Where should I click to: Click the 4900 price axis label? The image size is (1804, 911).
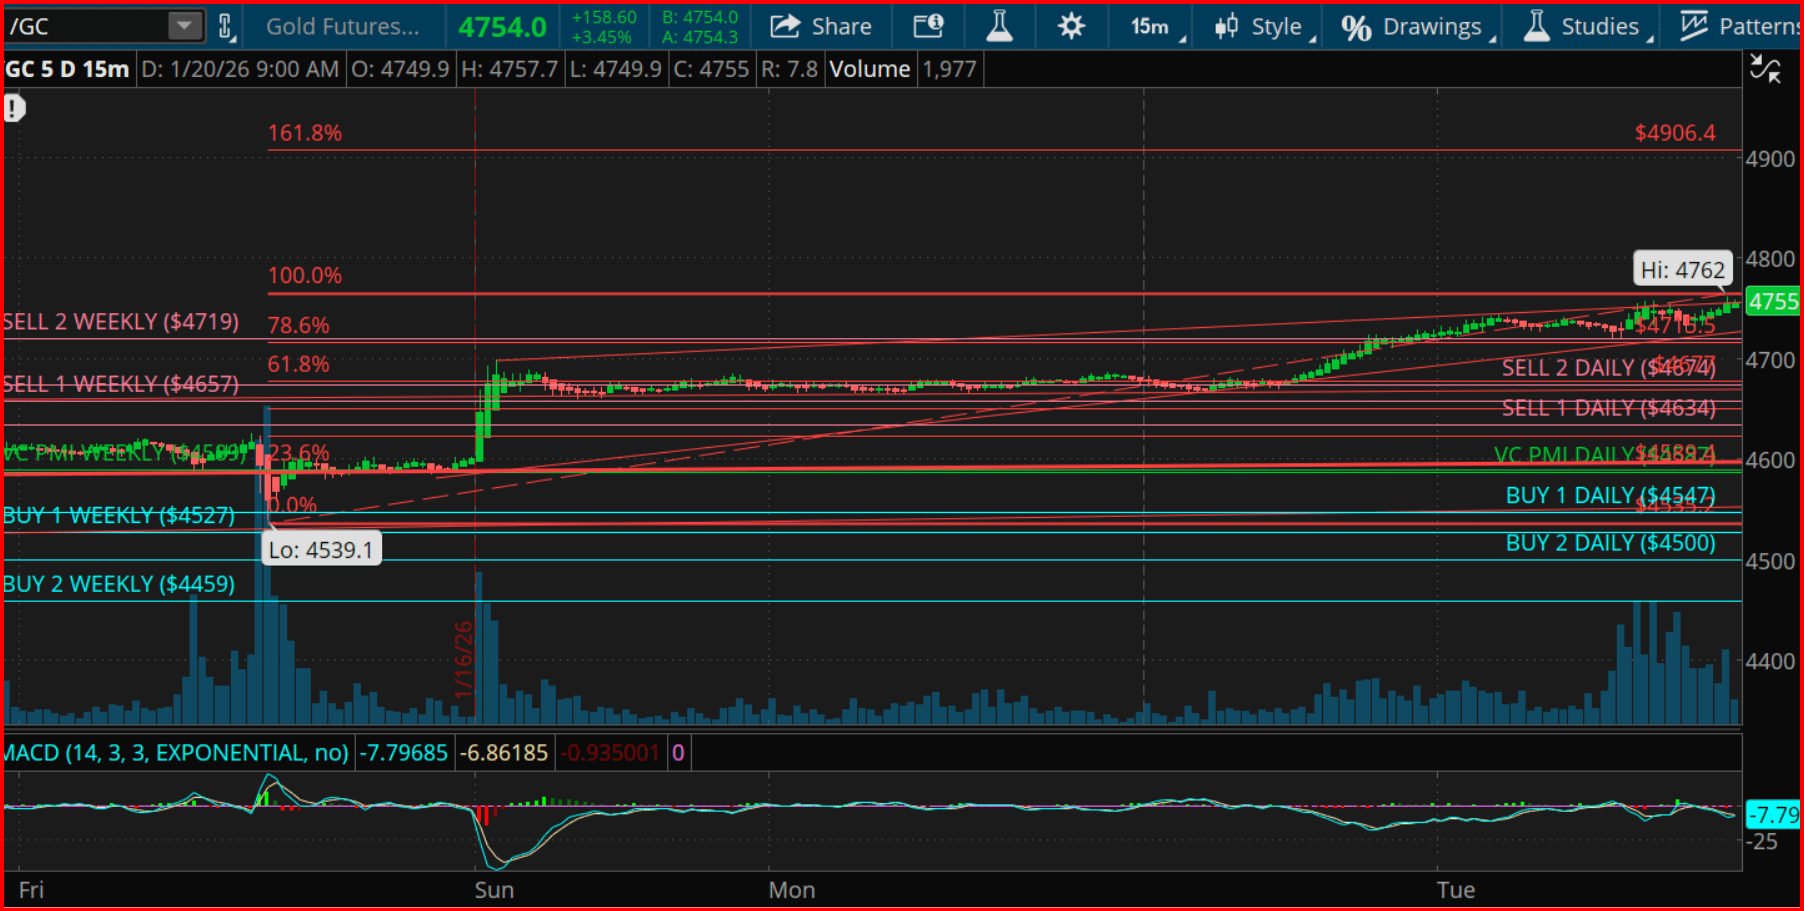pos(1770,159)
